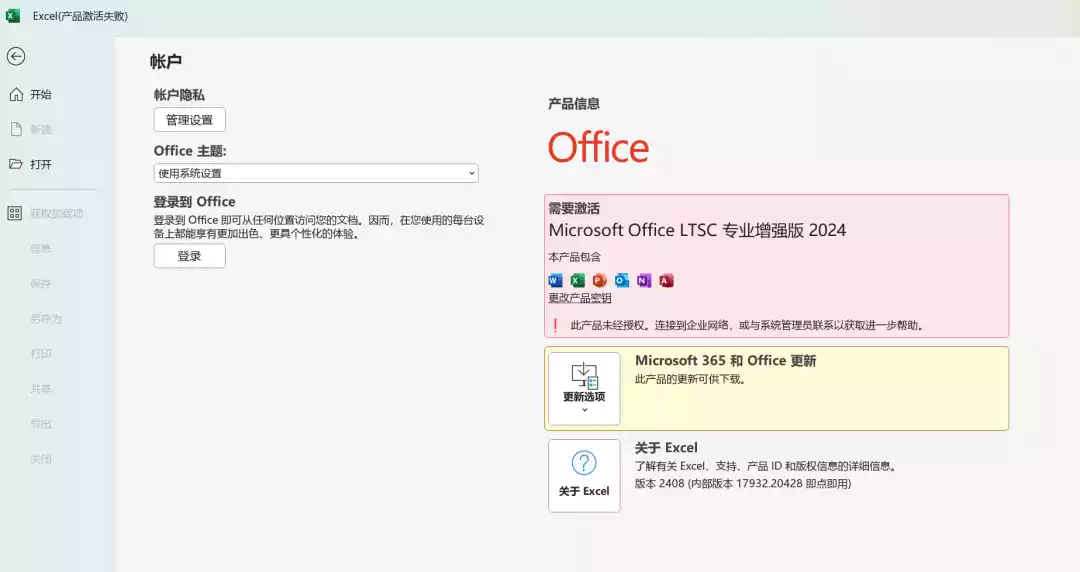The width and height of the screenshot is (1080, 572).
Task: Open the 关于 Excel button
Action: pyautogui.click(x=584, y=475)
